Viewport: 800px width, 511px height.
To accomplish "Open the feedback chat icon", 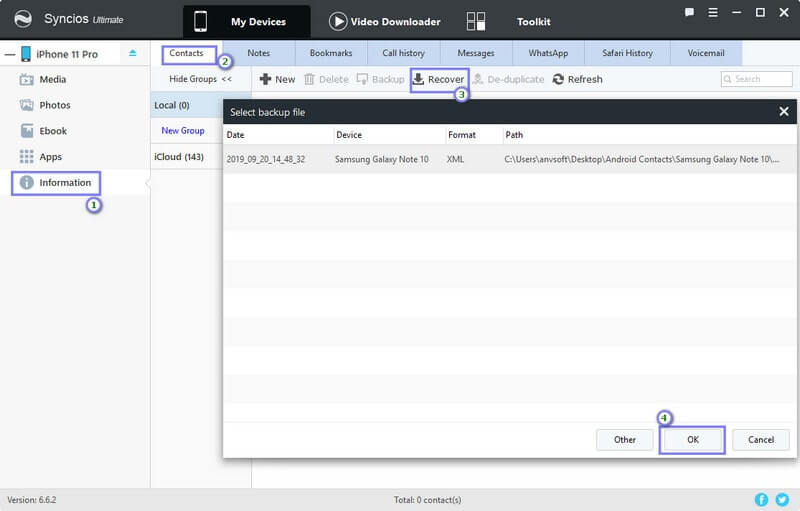I will point(689,12).
